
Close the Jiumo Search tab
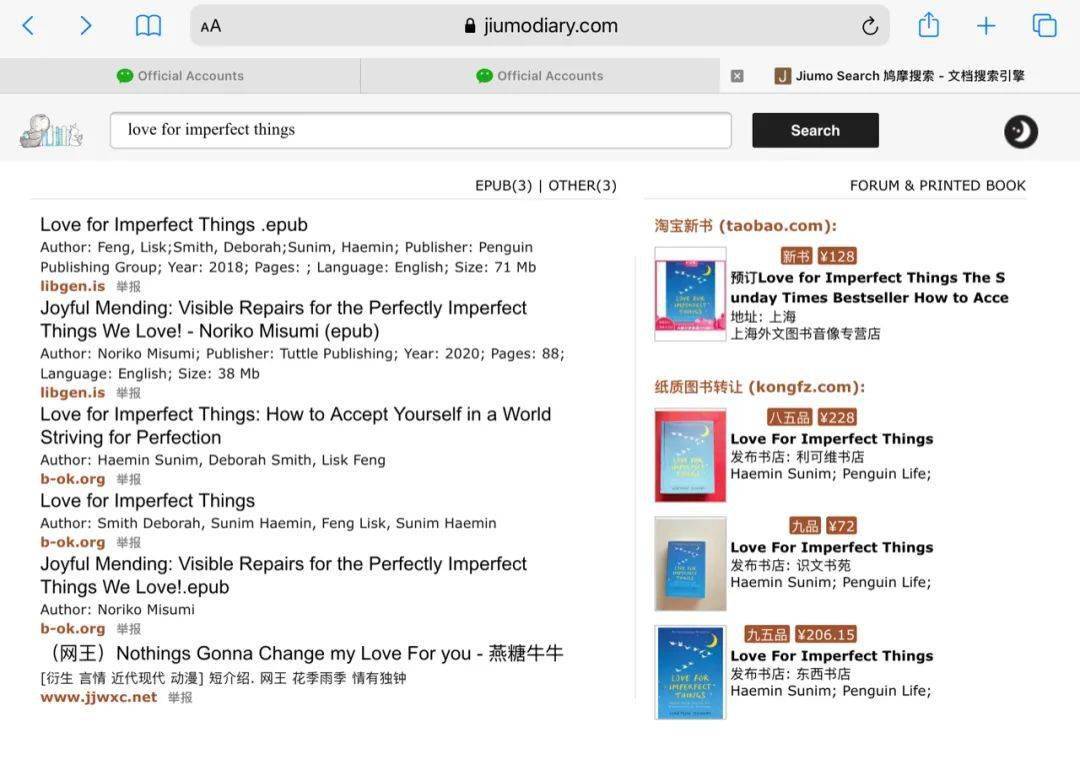tap(737, 76)
